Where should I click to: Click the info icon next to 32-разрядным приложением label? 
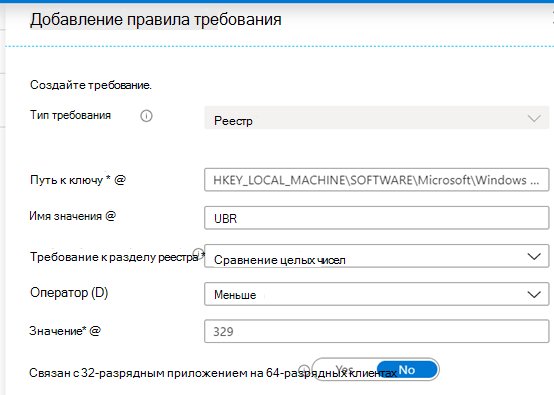(304, 370)
